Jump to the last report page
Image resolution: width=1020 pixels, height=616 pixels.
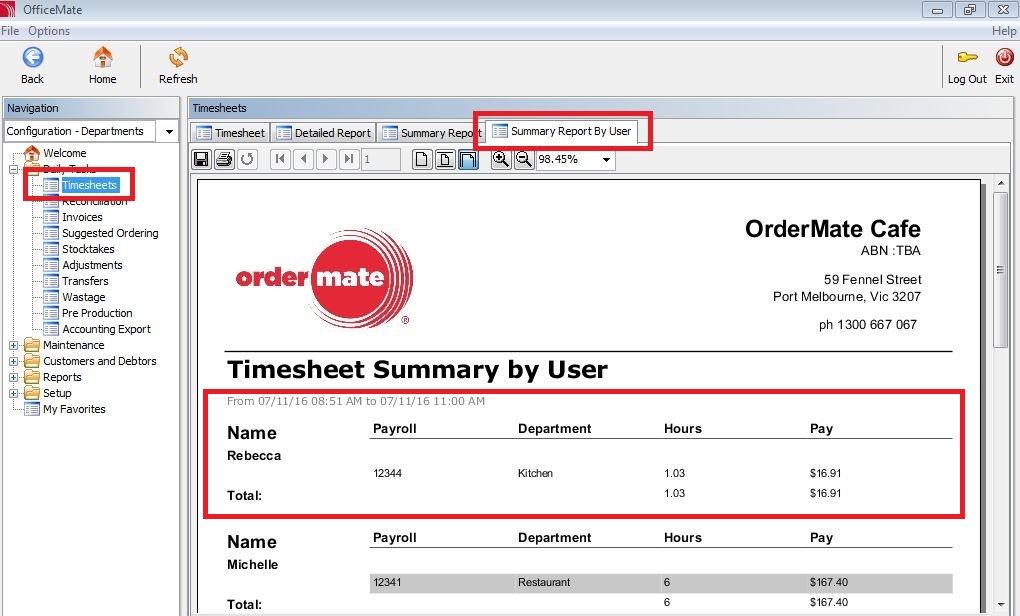pyautogui.click(x=349, y=159)
